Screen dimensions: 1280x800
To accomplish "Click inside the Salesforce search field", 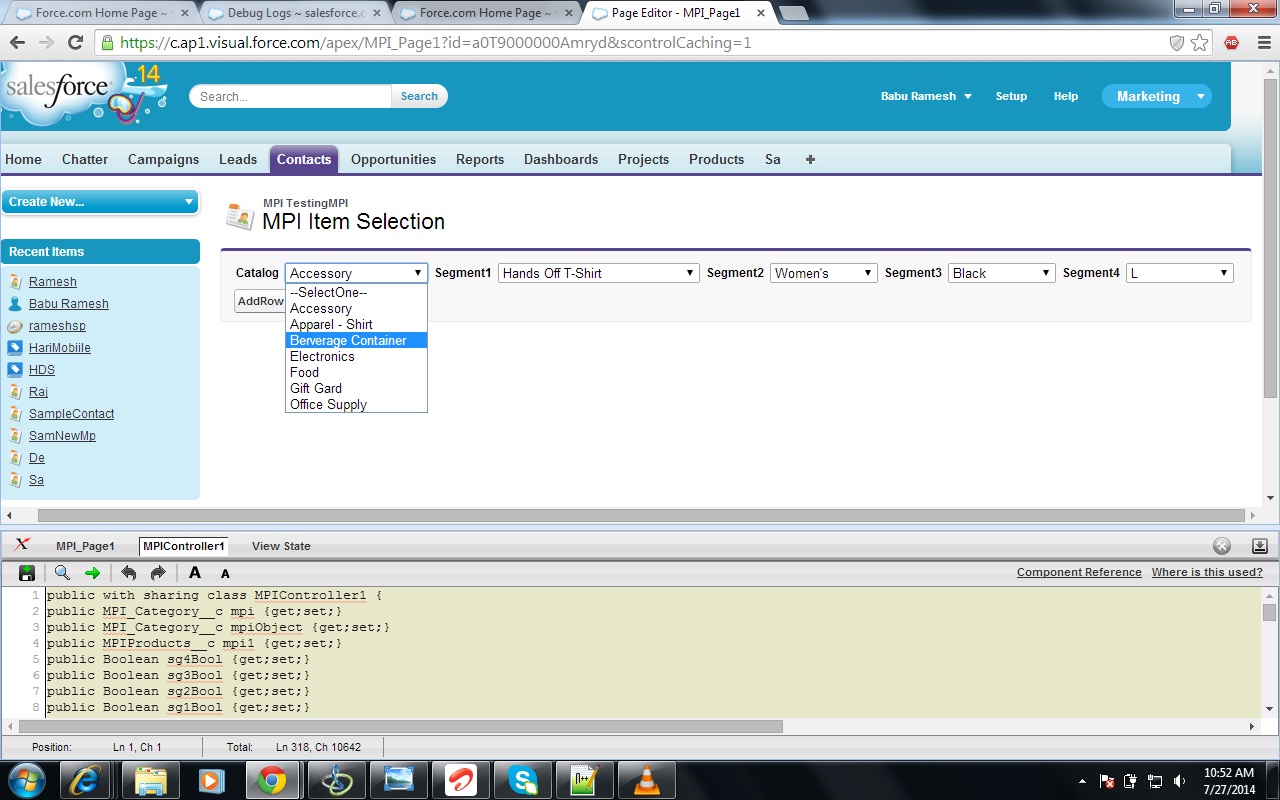I will [290, 96].
